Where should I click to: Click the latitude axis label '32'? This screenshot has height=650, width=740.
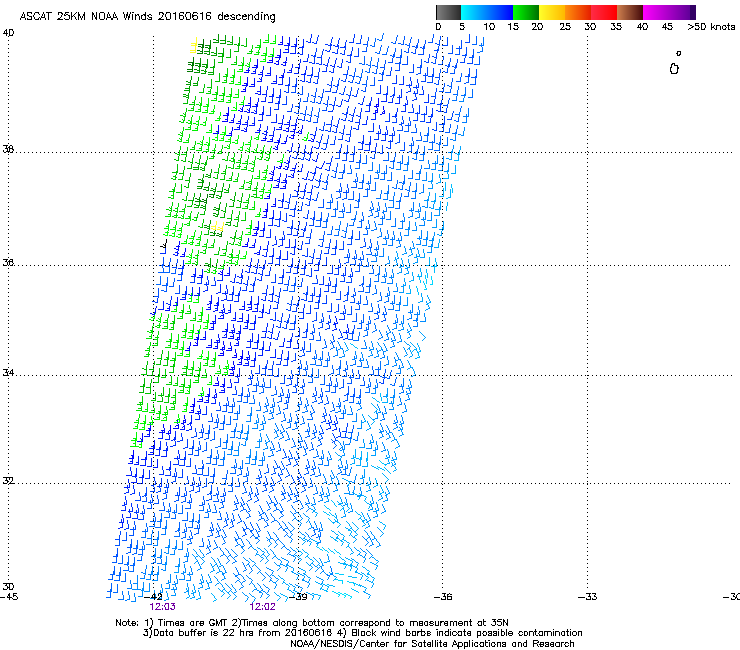point(8,481)
